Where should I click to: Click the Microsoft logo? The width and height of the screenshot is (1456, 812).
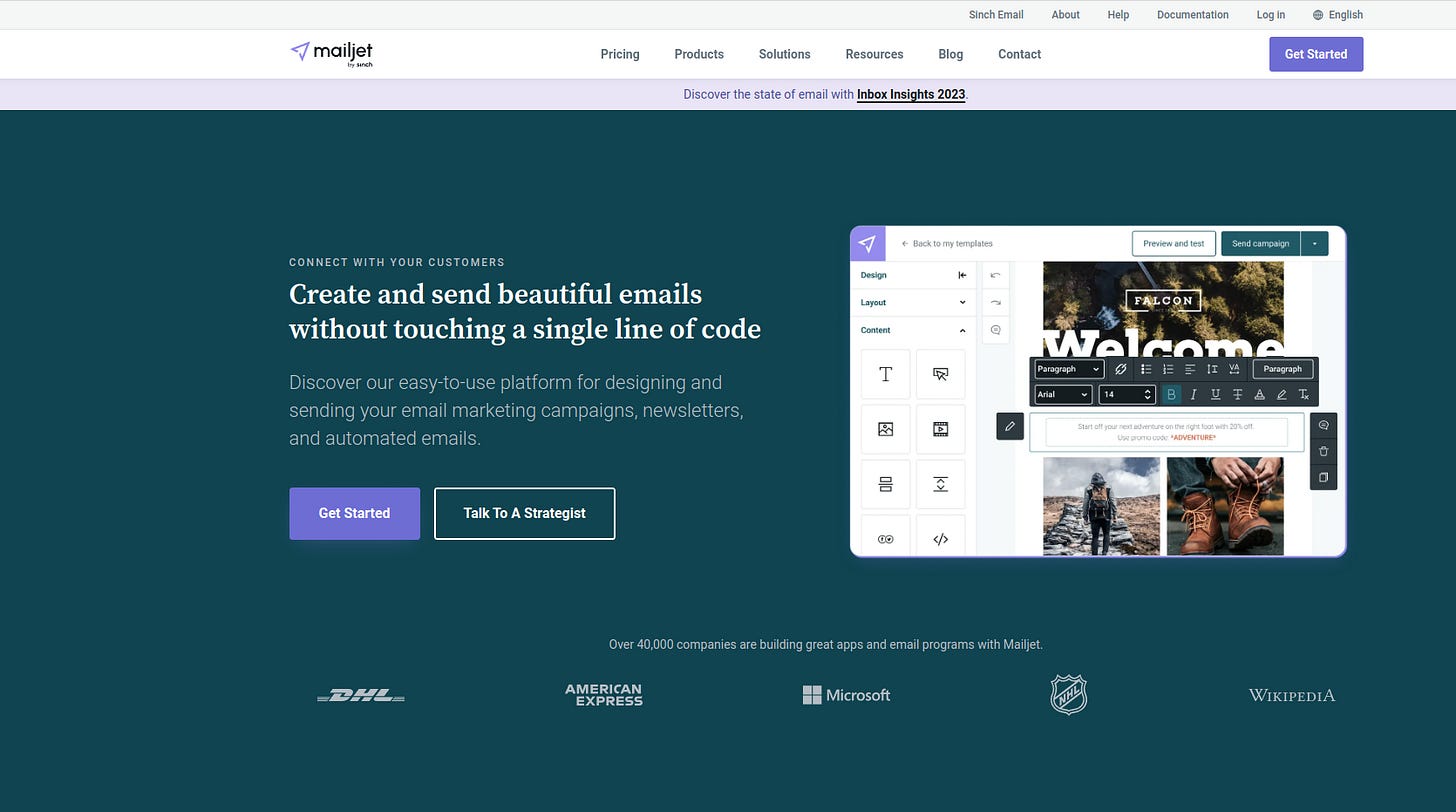846,695
